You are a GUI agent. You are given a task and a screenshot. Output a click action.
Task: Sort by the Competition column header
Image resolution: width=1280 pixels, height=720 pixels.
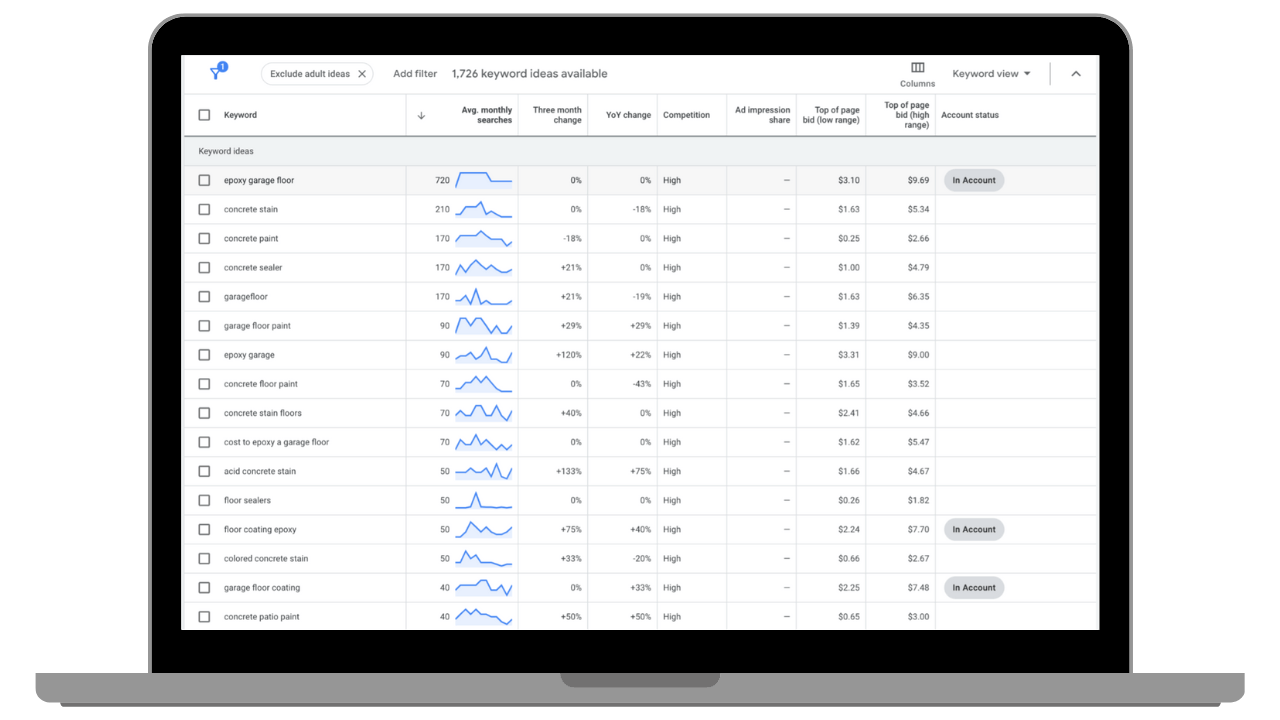click(686, 115)
